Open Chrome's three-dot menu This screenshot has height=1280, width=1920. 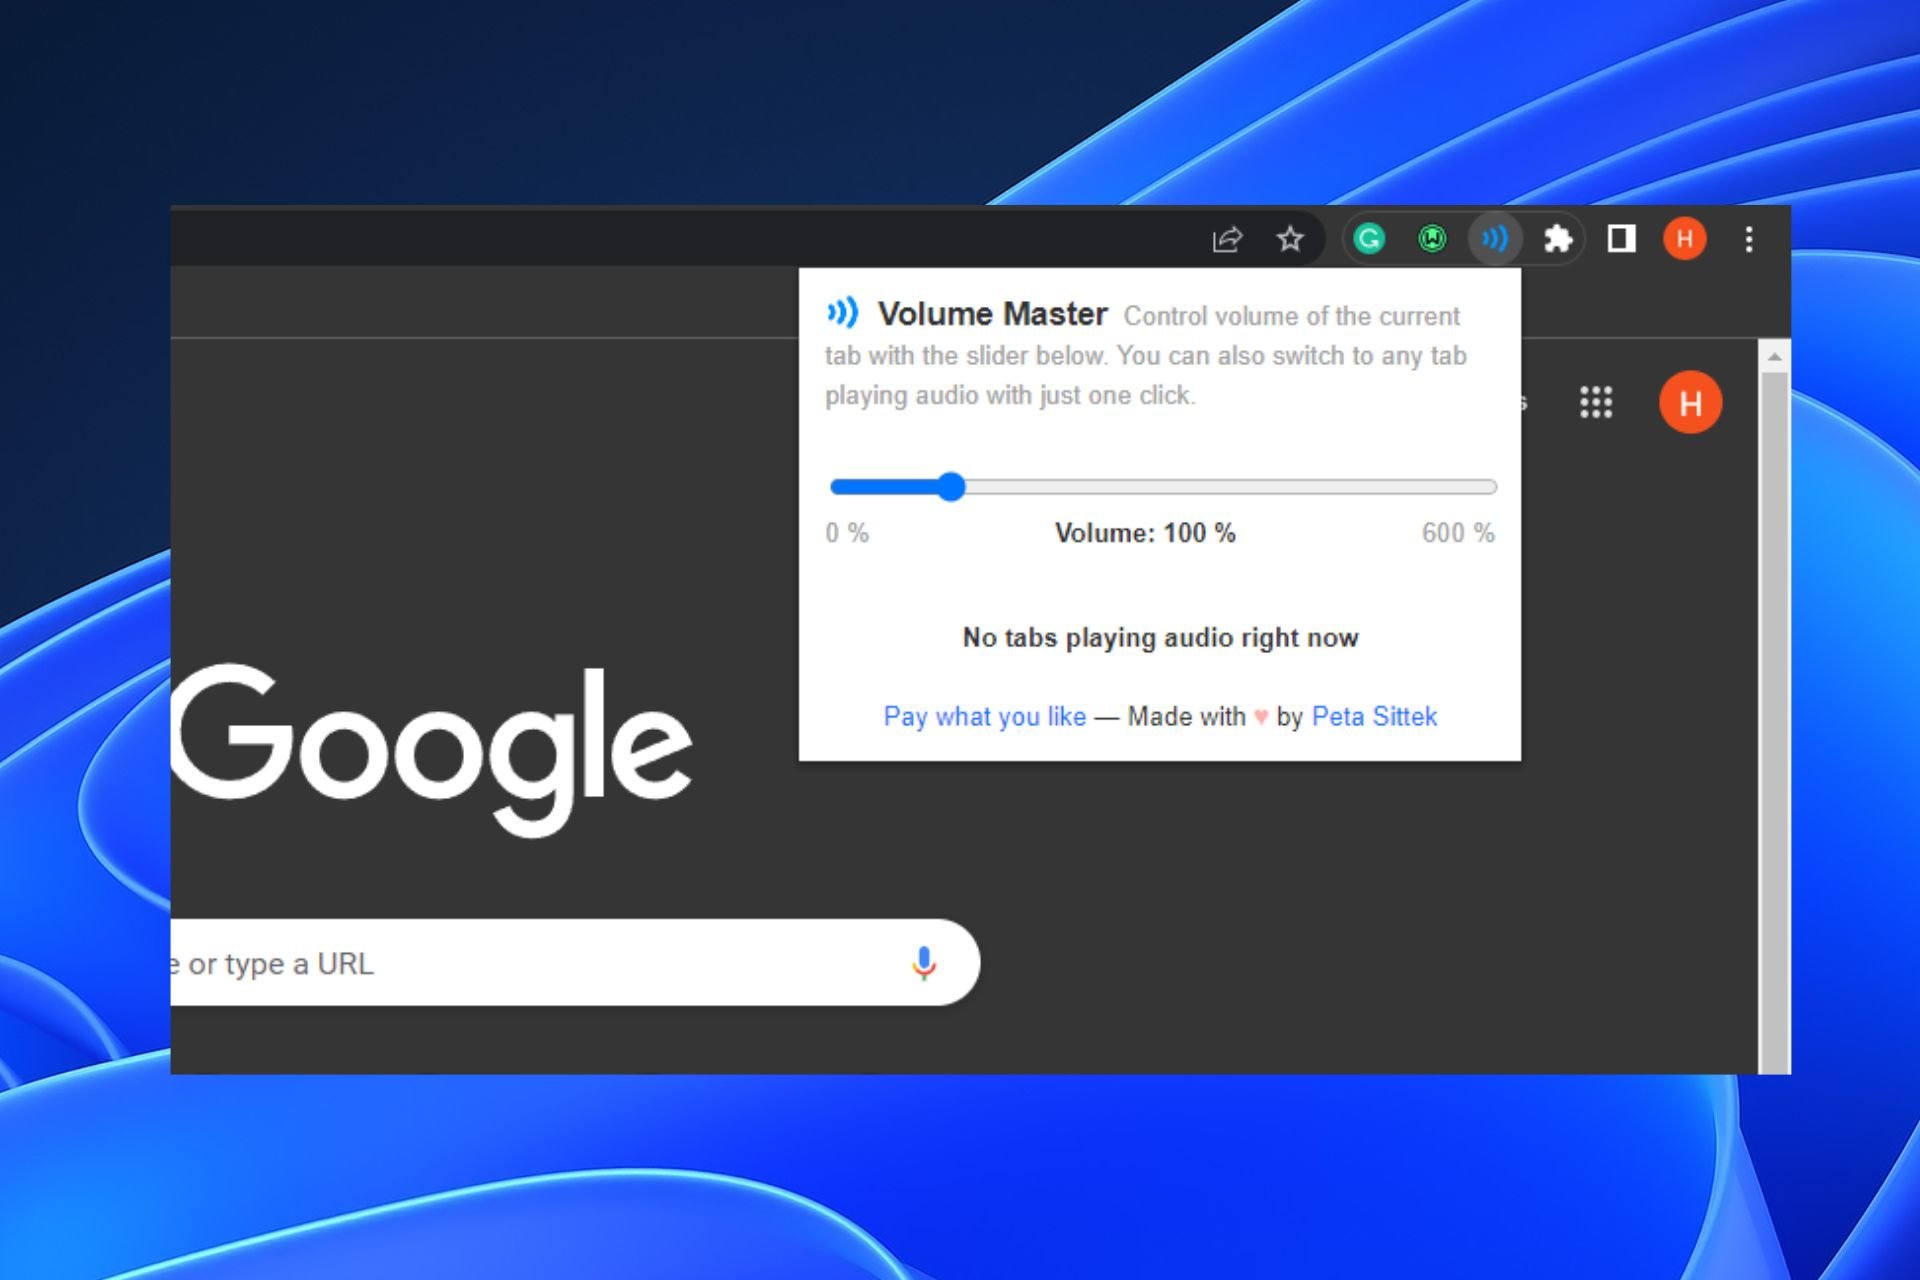tap(1749, 239)
